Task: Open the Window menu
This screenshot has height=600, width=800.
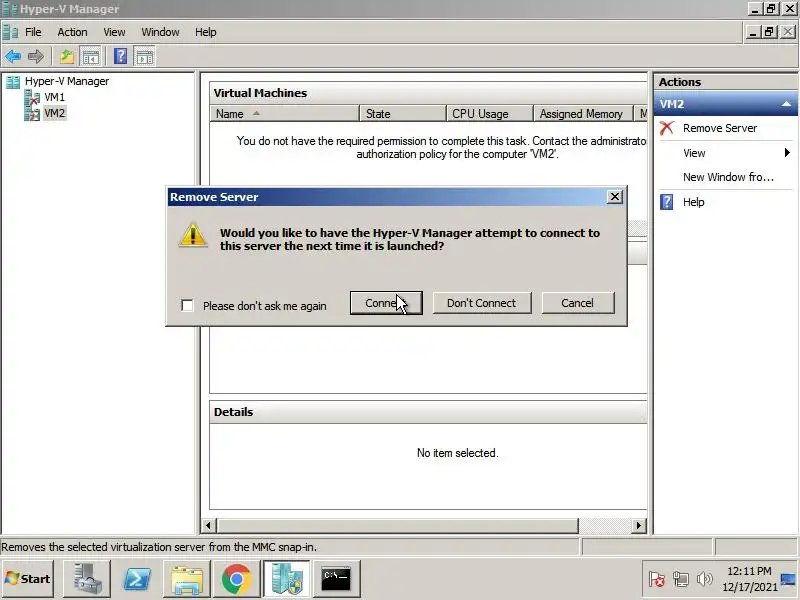Action: pyautogui.click(x=160, y=32)
